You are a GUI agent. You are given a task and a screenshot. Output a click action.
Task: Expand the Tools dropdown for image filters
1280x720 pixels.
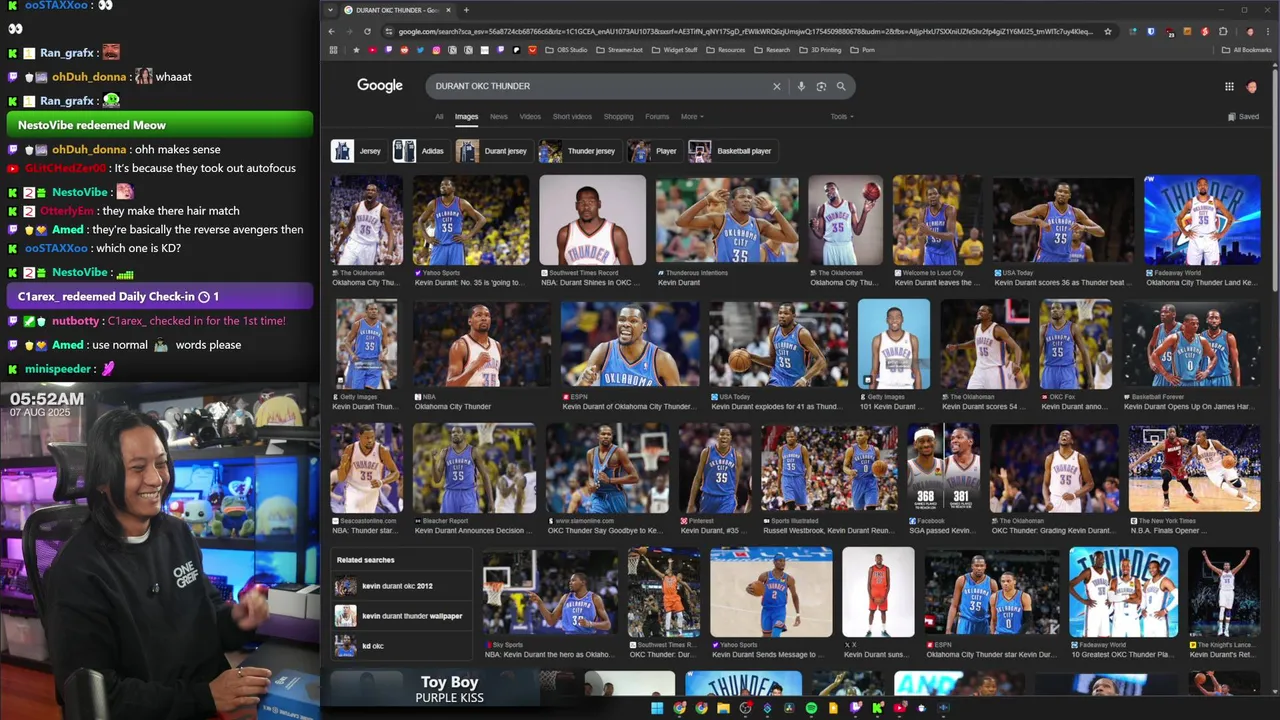tap(842, 117)
